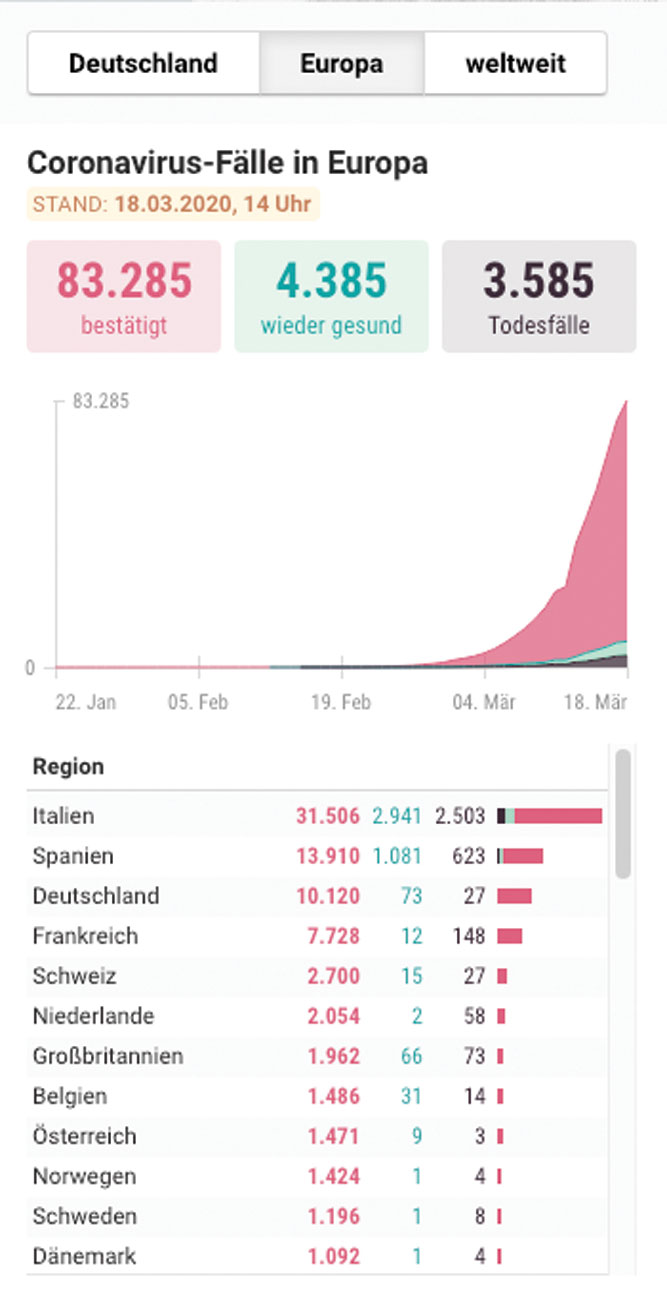Click the Österreich row

coord(317,1136)
